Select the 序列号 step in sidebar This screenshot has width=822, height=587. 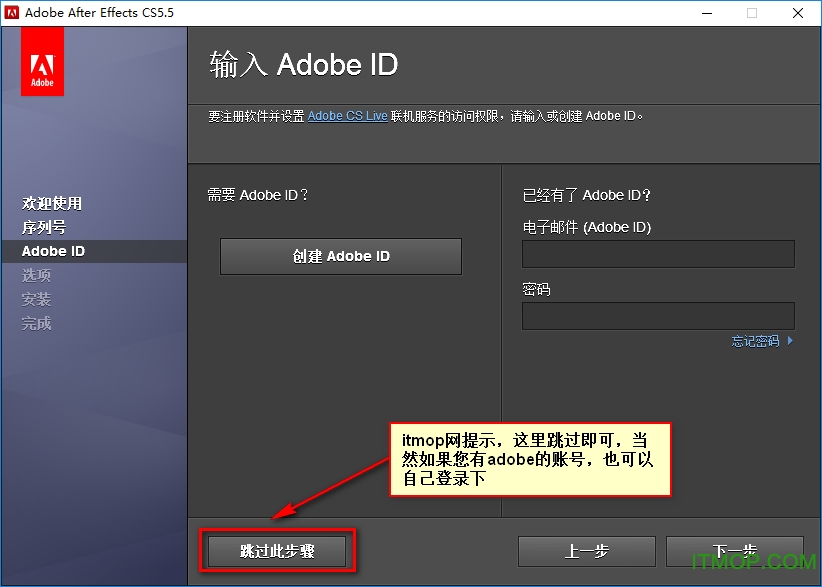51,227
